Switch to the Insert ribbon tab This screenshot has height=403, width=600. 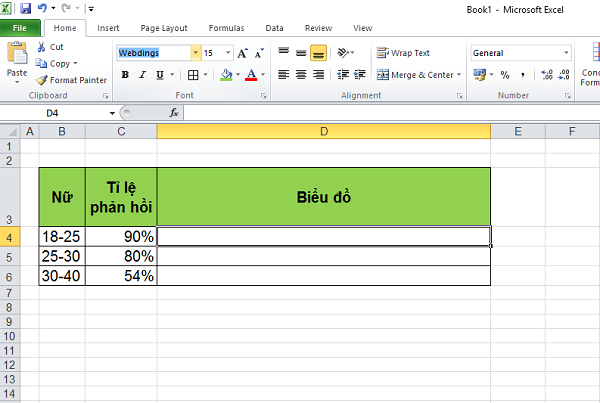pos(109,28)
